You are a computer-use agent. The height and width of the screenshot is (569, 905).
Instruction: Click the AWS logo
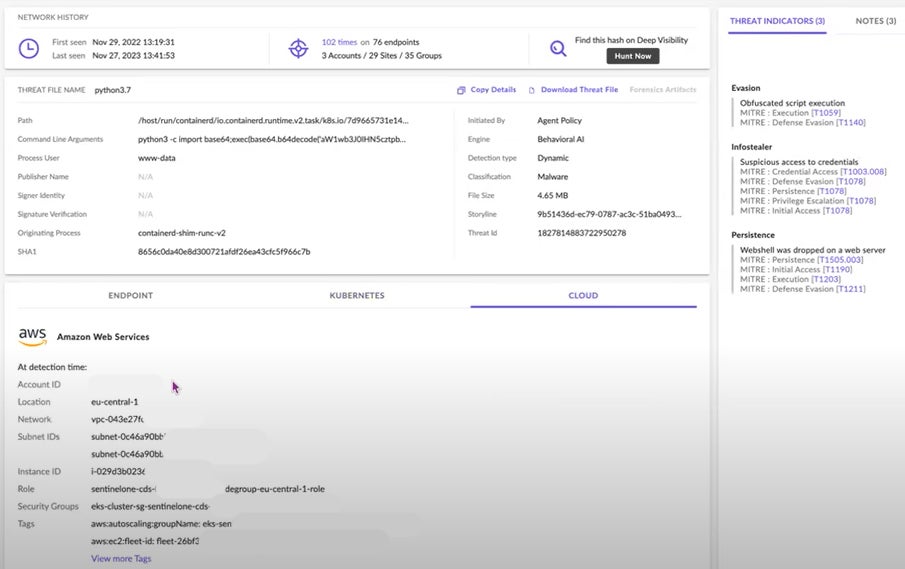32,336
